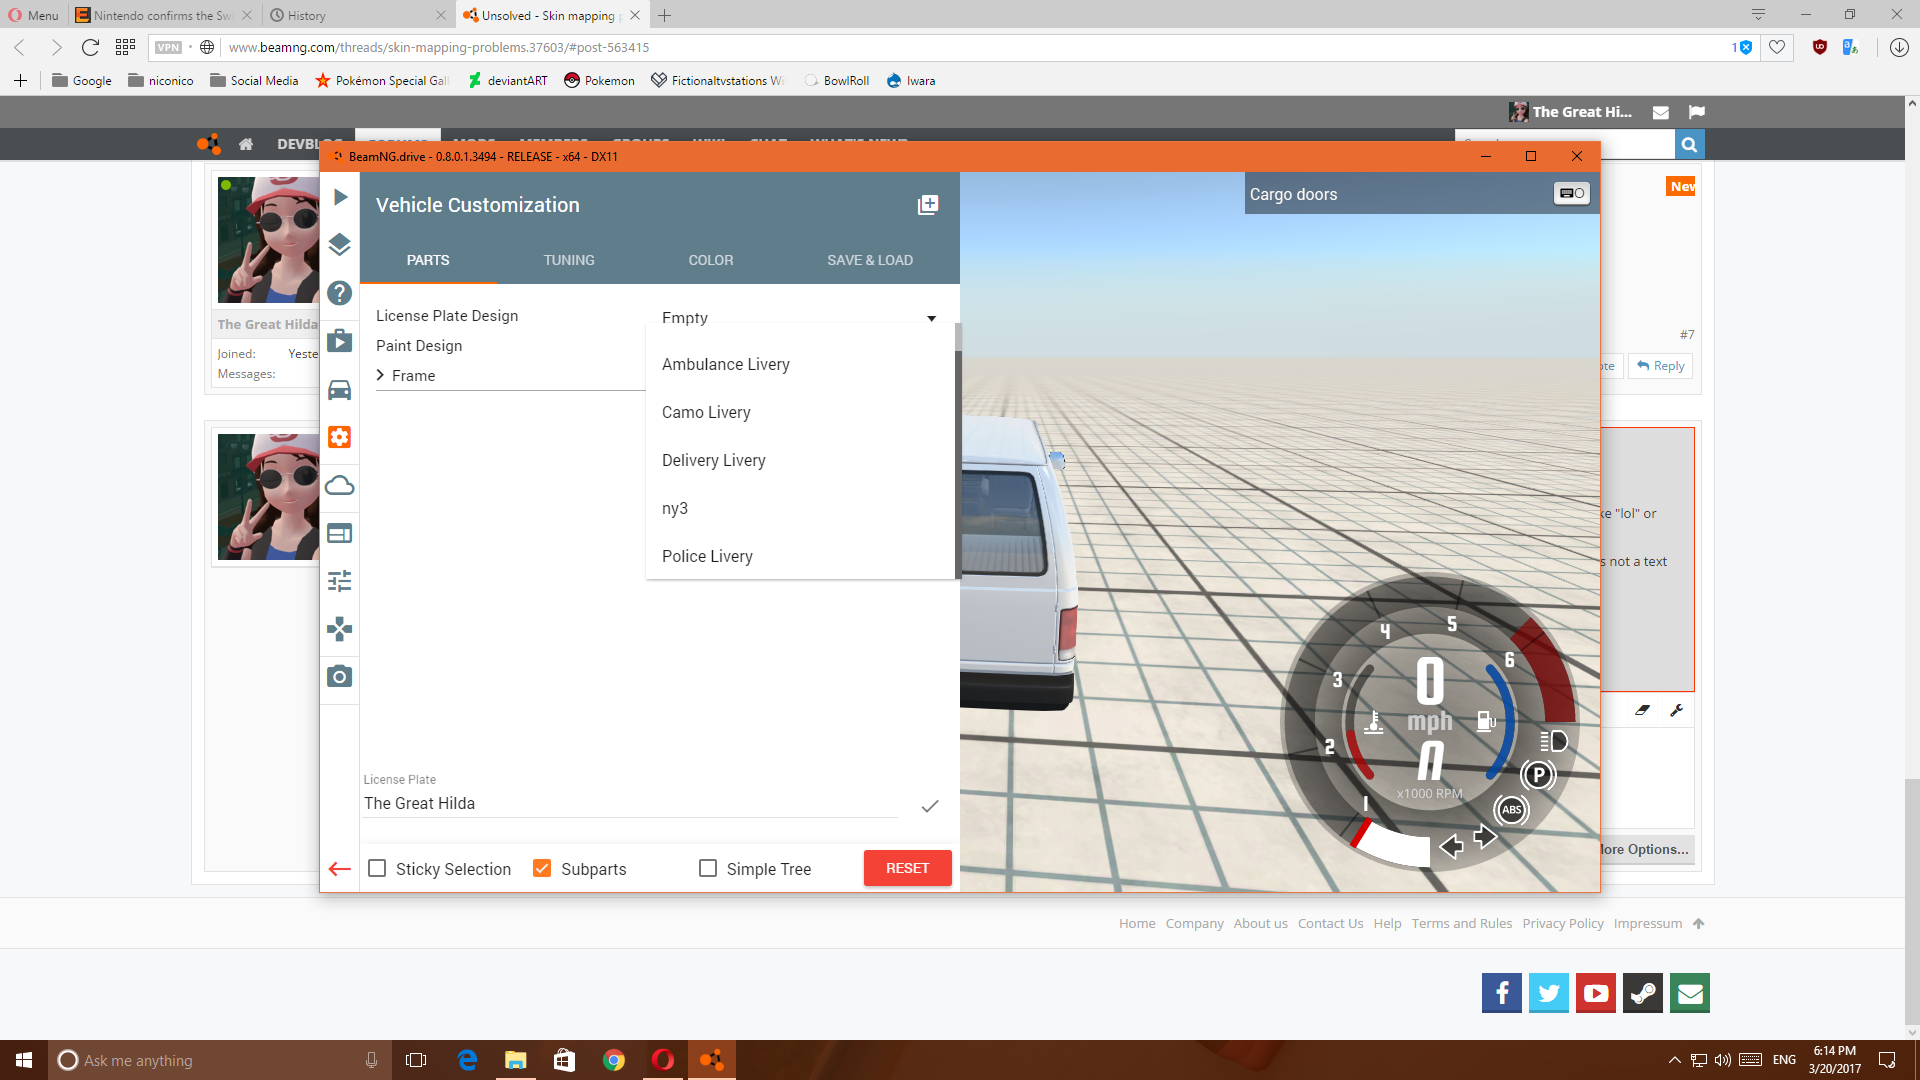This screenshot has height=1080, width=1920.
Task: Switch to the SAVE & LOAD tab
Action: (870, 260)
